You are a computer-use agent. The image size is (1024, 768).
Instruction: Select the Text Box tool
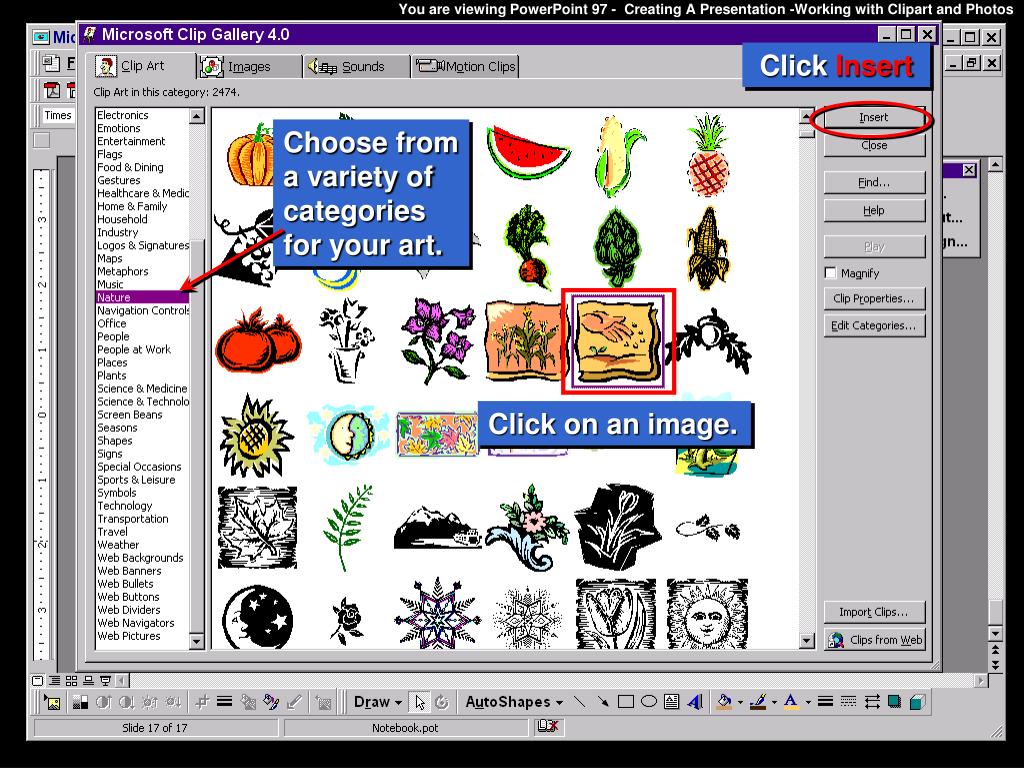click(671, 702)
